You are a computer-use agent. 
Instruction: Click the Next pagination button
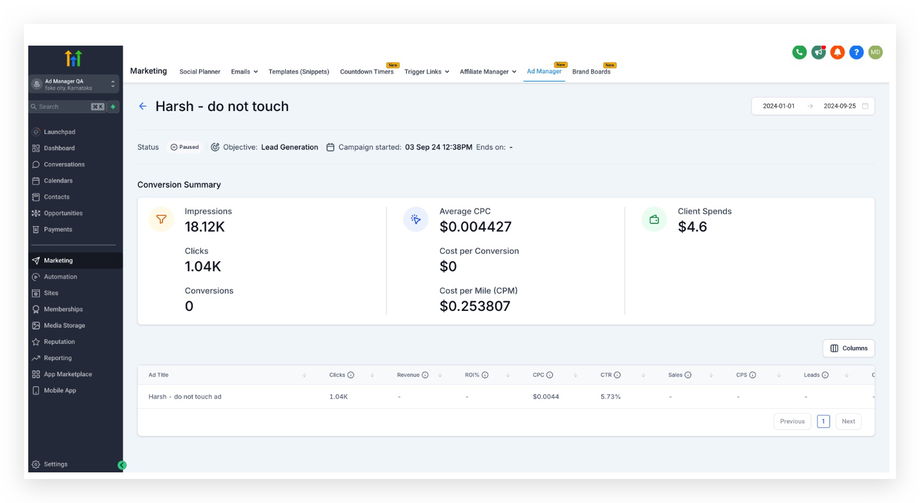click(x=848, y=421)
